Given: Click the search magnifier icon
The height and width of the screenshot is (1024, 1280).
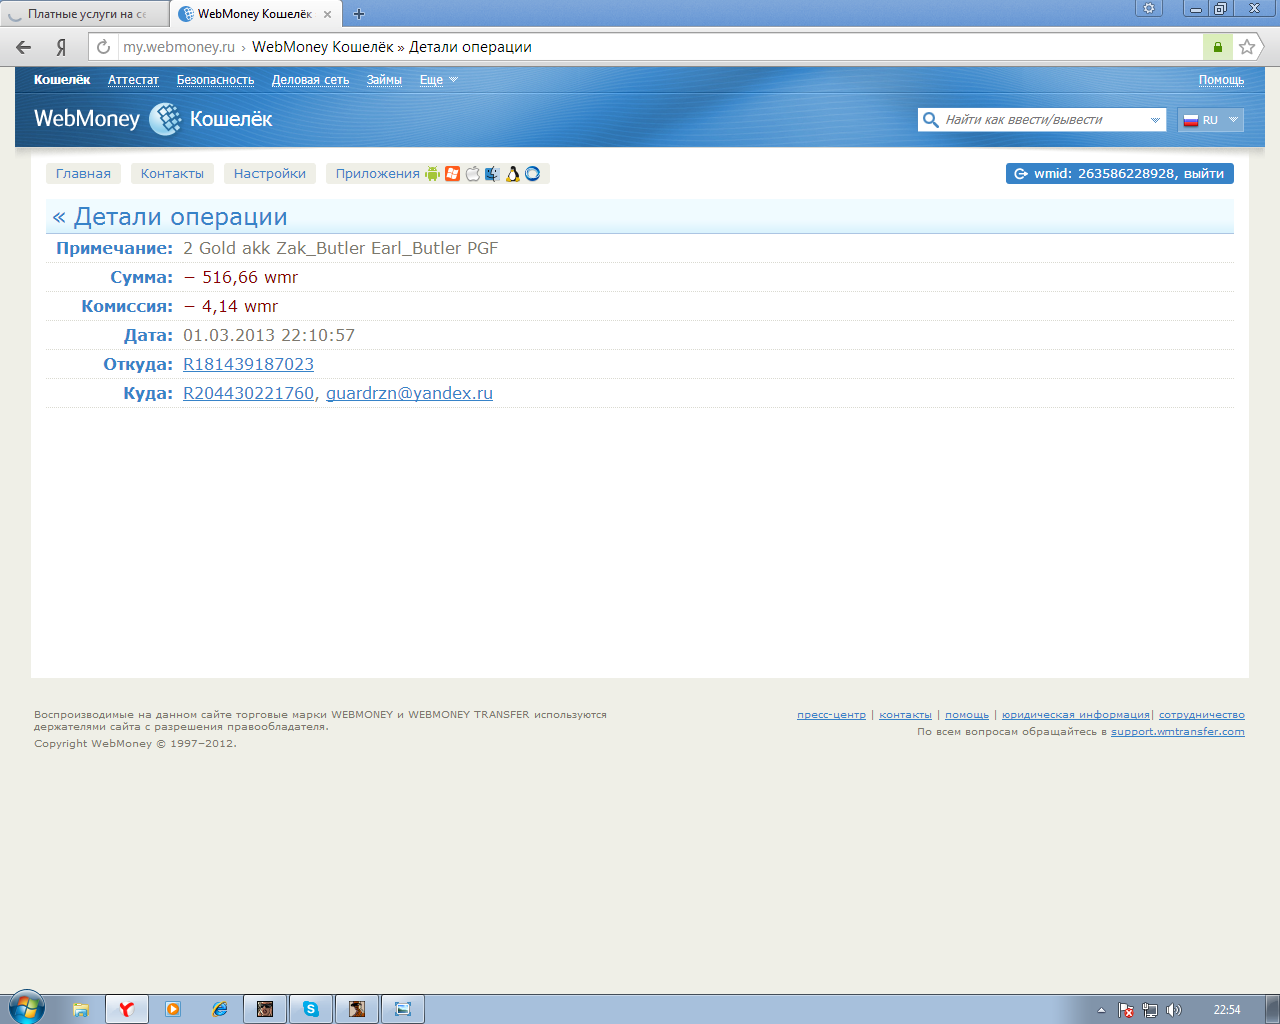Looking at the screenshot, I should (930, 120).
